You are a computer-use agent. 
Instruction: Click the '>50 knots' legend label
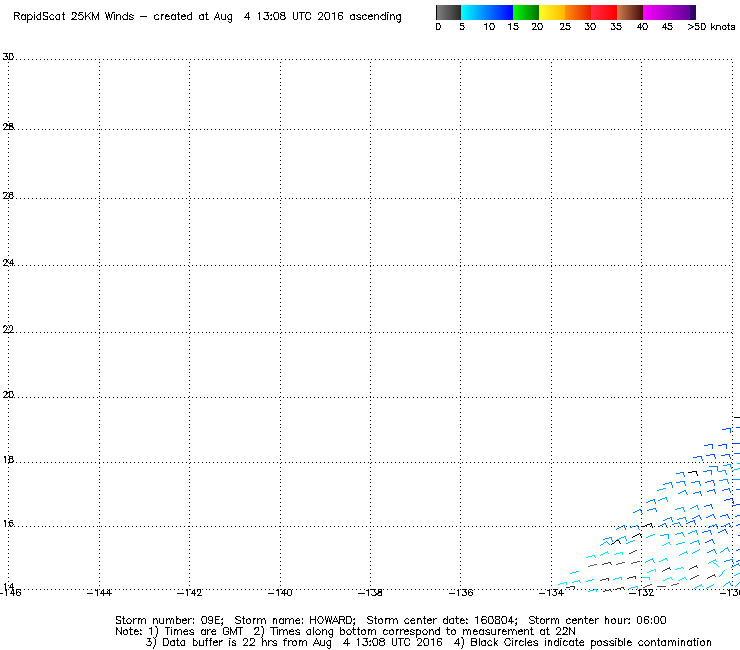point(711,27)
